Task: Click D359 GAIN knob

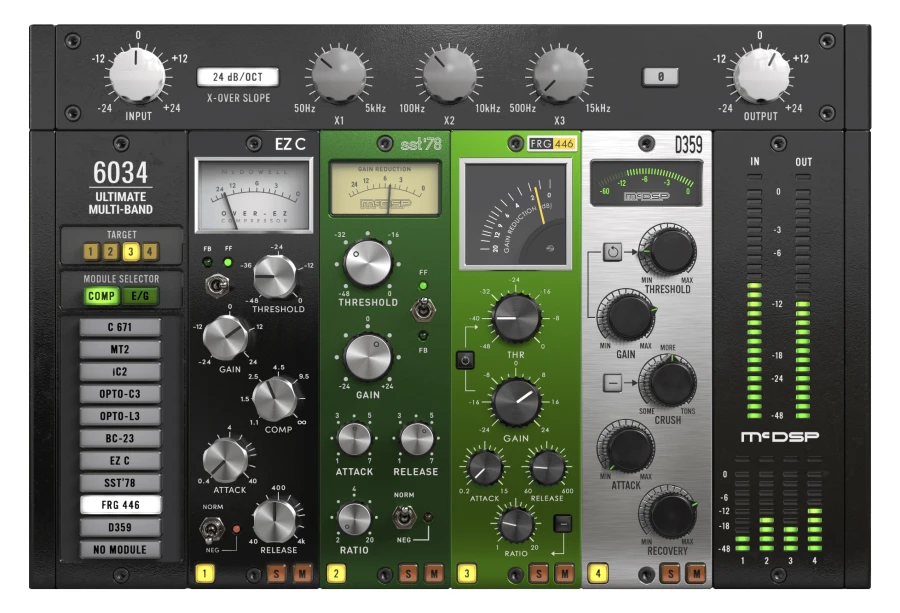Action: point(628,315)
